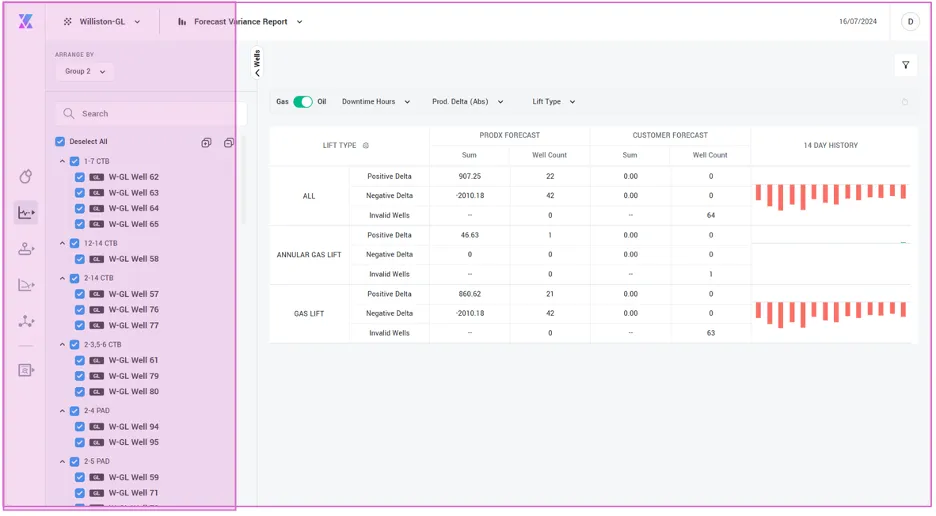Open the Lift Type dropdown
The image size is (936, 516).
554,102
